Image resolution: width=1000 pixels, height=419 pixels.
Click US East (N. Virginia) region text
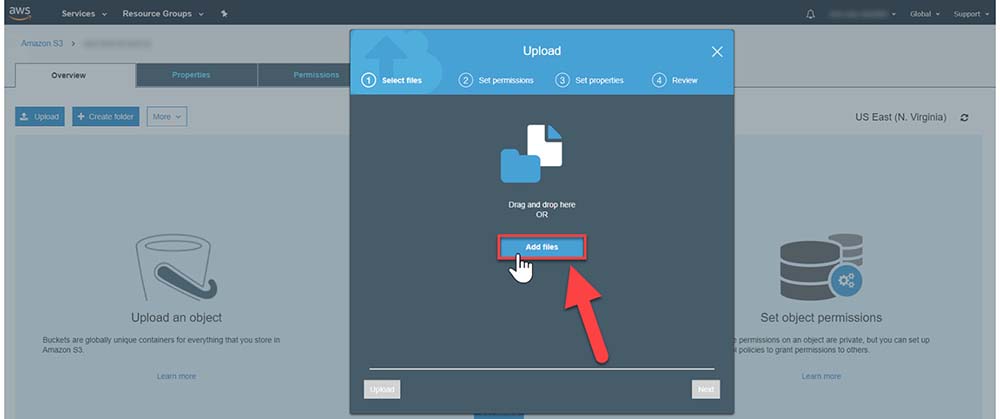click(901, 117)
